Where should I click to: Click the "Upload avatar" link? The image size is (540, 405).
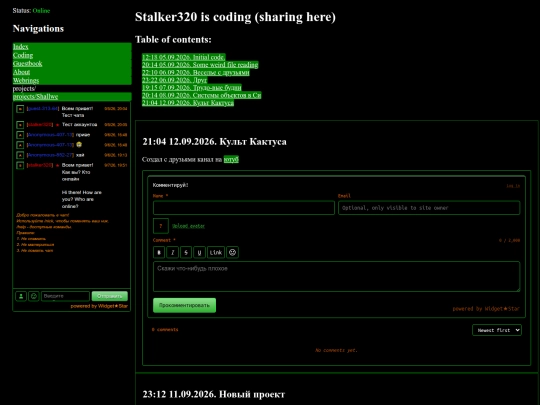(x=188, y=226)
